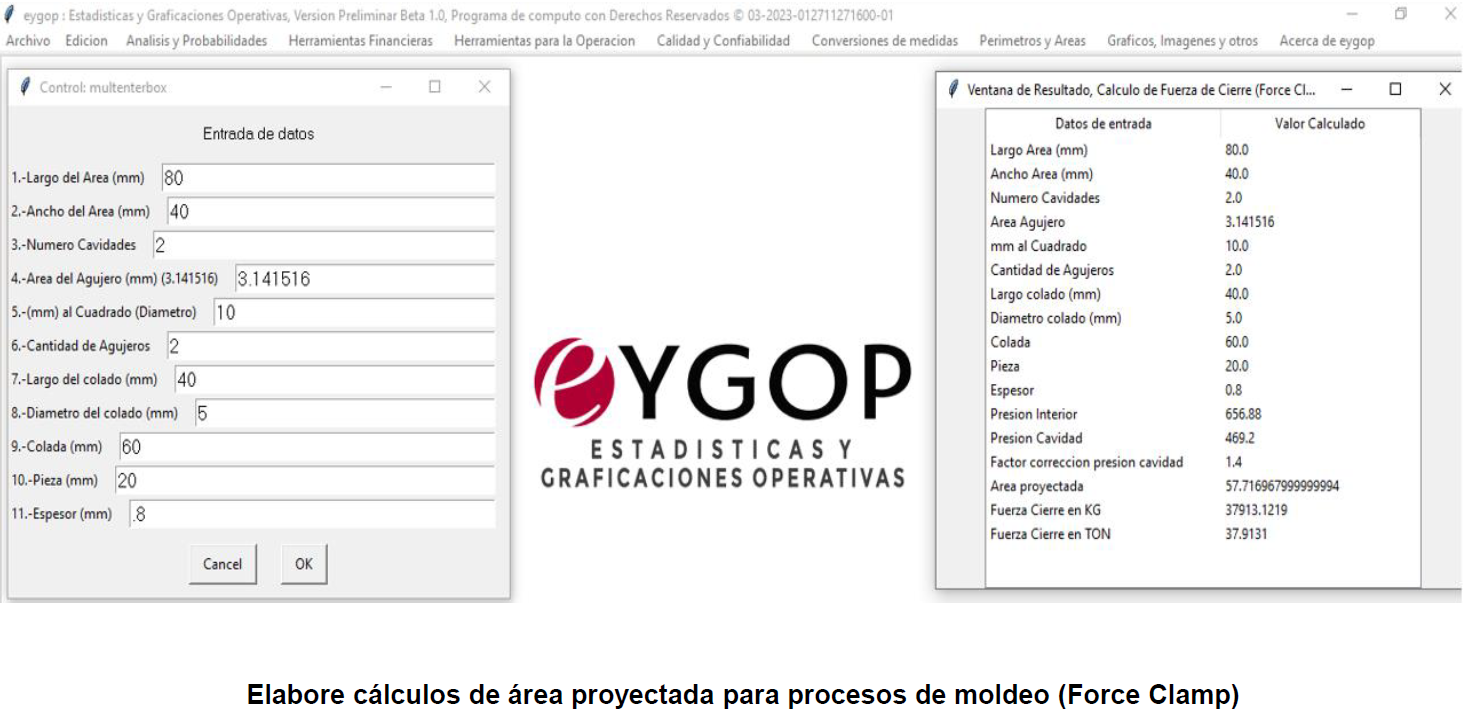
Task: Open Herramientas Financieras menu
Action: click(x=360, y=41)
